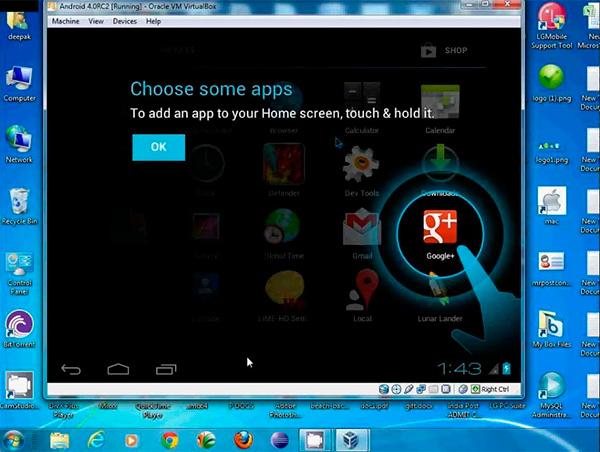The image size is (600, 452).
Task: Switch to VirtualBox in the taskbar
Action: 352,440
